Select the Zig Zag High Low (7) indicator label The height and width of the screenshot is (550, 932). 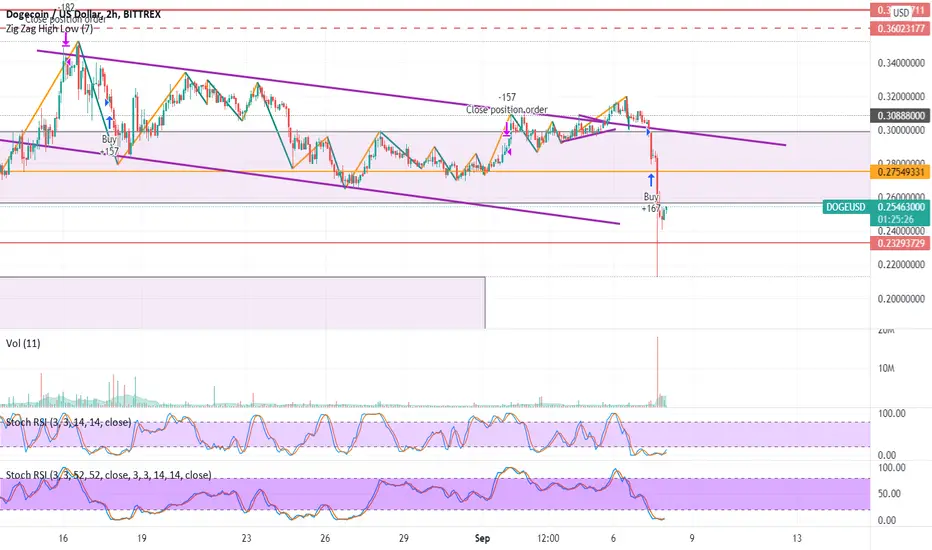[x=49, y=29]
